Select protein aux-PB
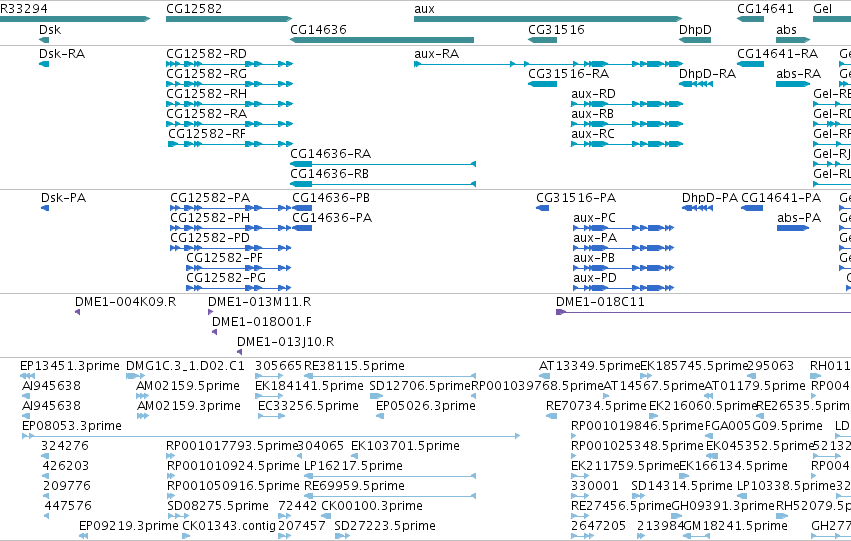 pyautogui.click(x=594, y=258)
